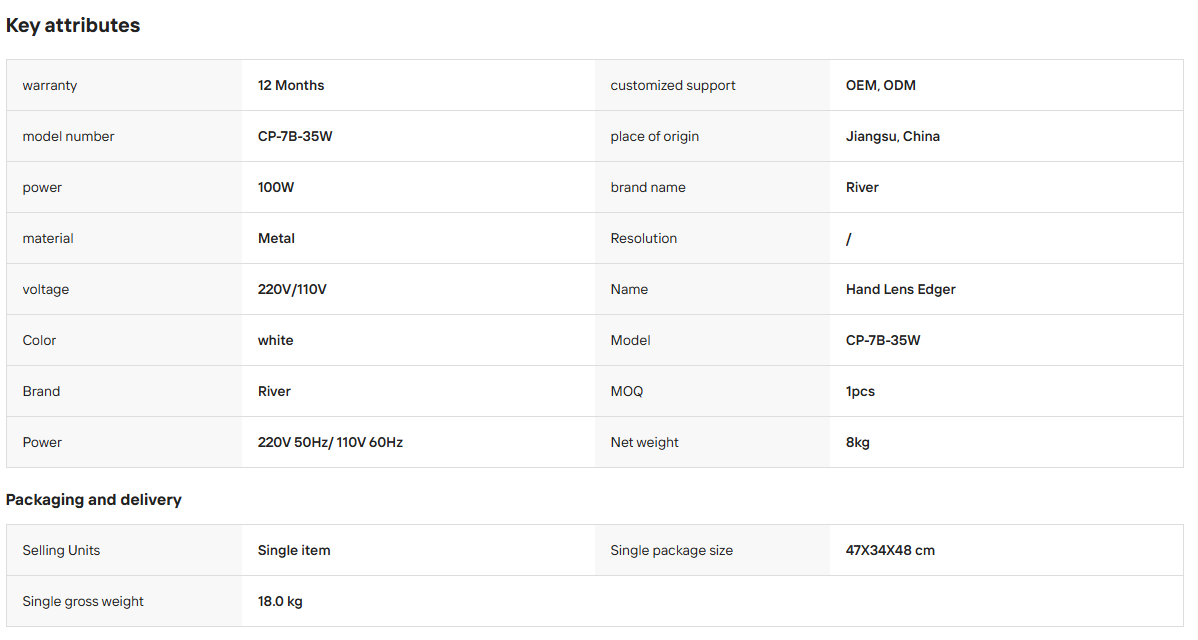Click the Packaging and delivery heading

pyautogui.click(x=93, y=499)
